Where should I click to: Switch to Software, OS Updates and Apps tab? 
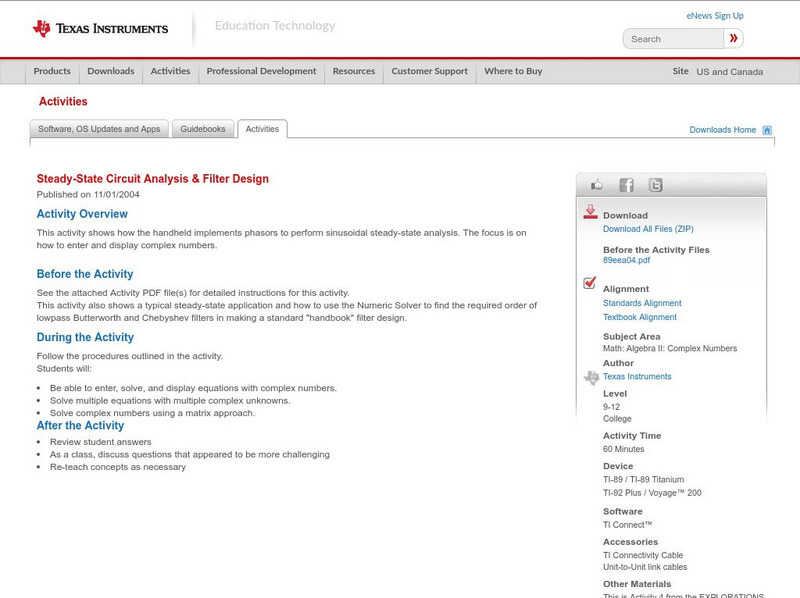(x=99, y=129)
